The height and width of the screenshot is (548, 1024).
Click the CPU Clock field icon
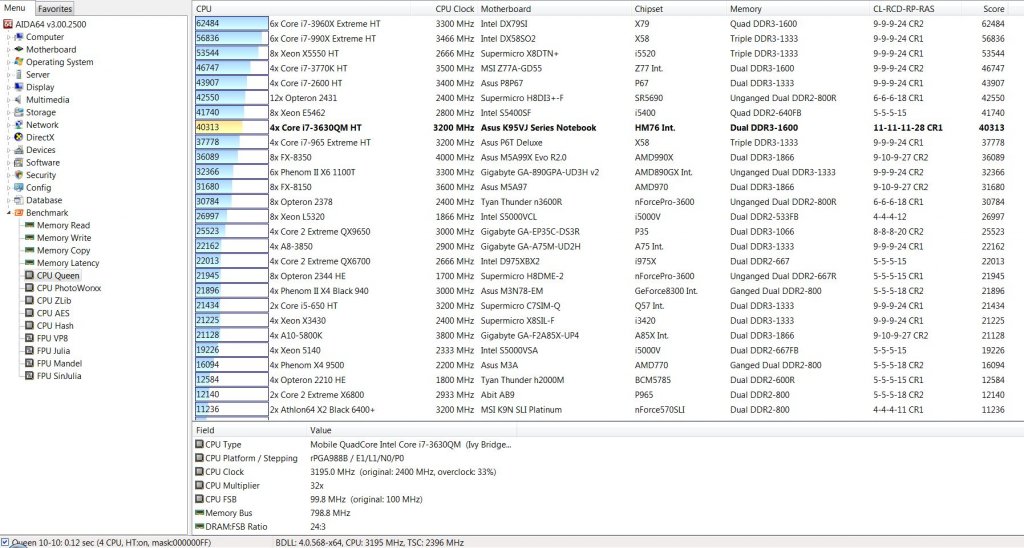click(198, 471)
